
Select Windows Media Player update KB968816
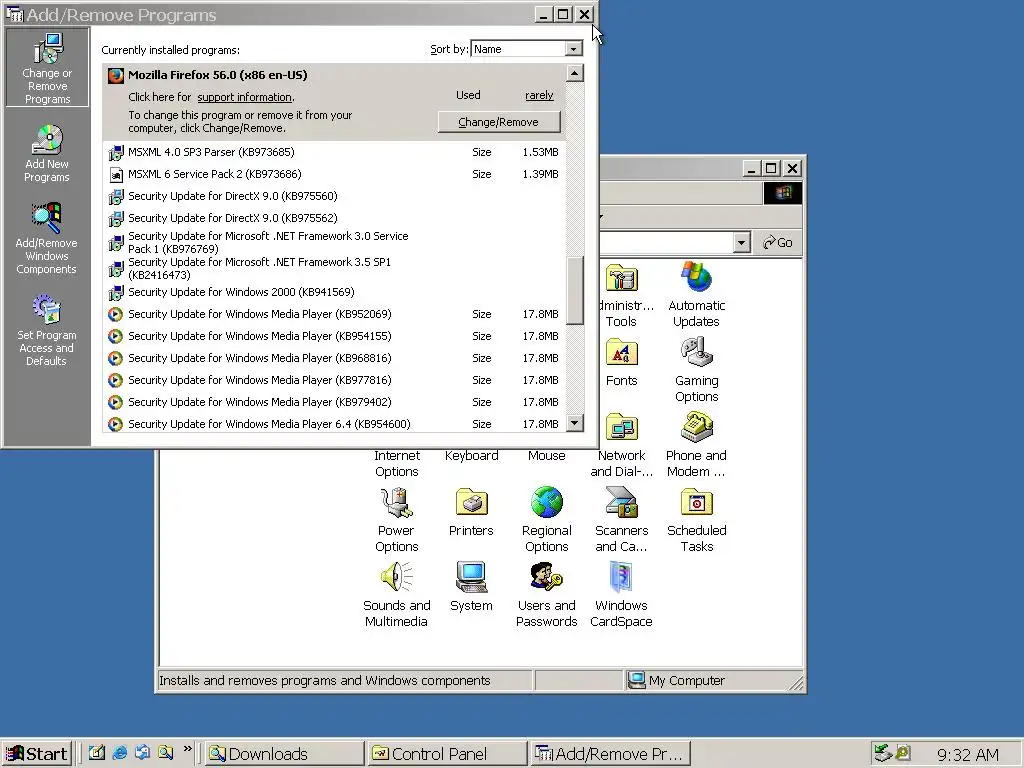[x=334, y=358]
